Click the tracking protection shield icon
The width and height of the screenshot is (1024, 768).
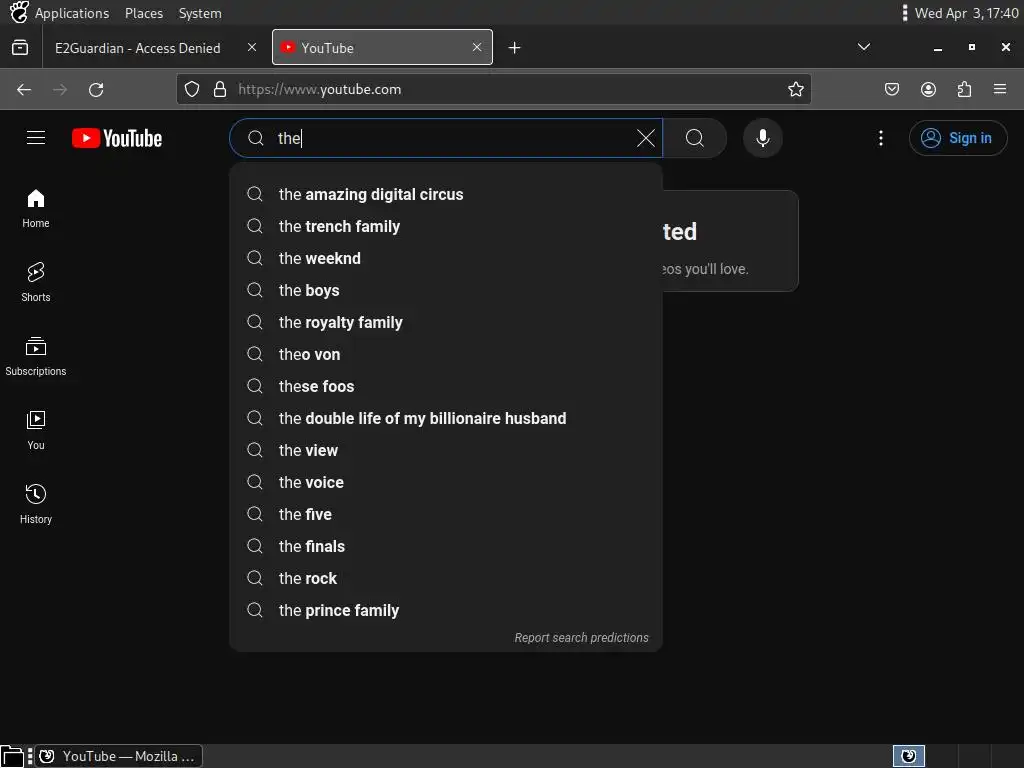(191, 89)
